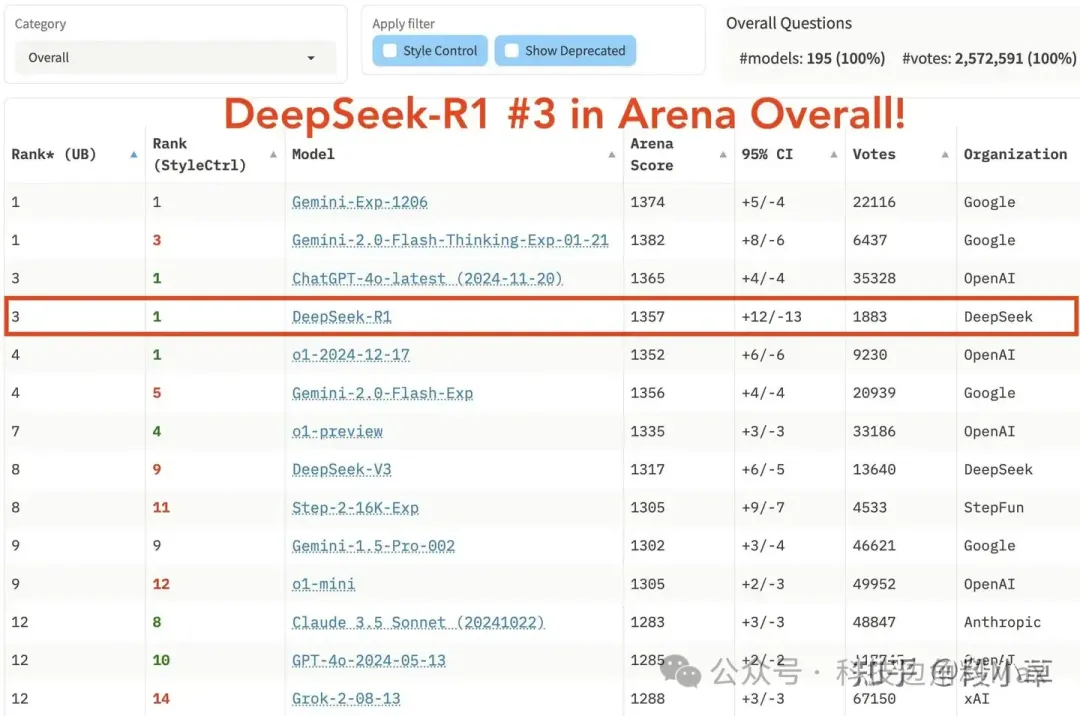Screen dimensions: 1080x716
Task: Open the DeepSeek-R1 model link
Action: [x=342, y=317]
